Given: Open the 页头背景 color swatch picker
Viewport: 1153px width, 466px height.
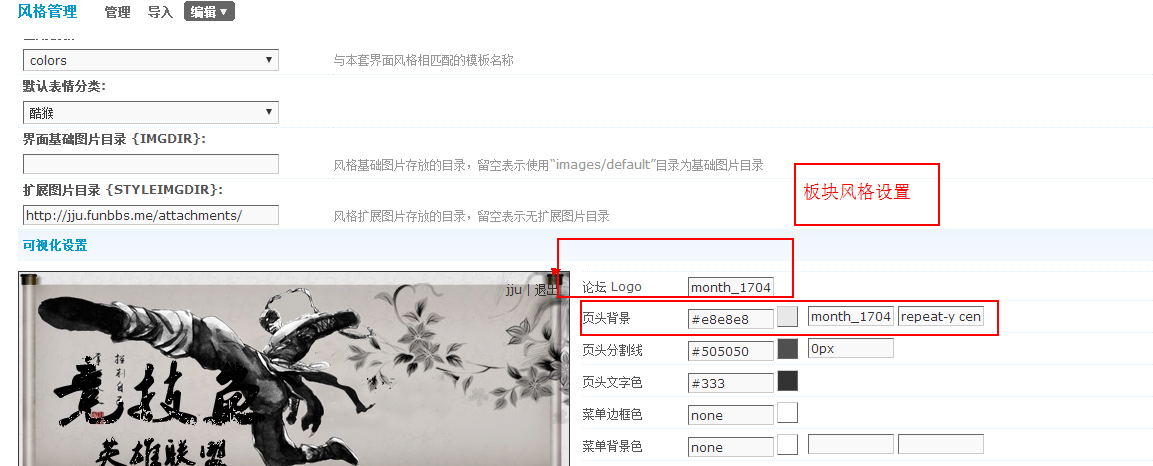Looking at the screenshot, I should click(x=788, y=317).
